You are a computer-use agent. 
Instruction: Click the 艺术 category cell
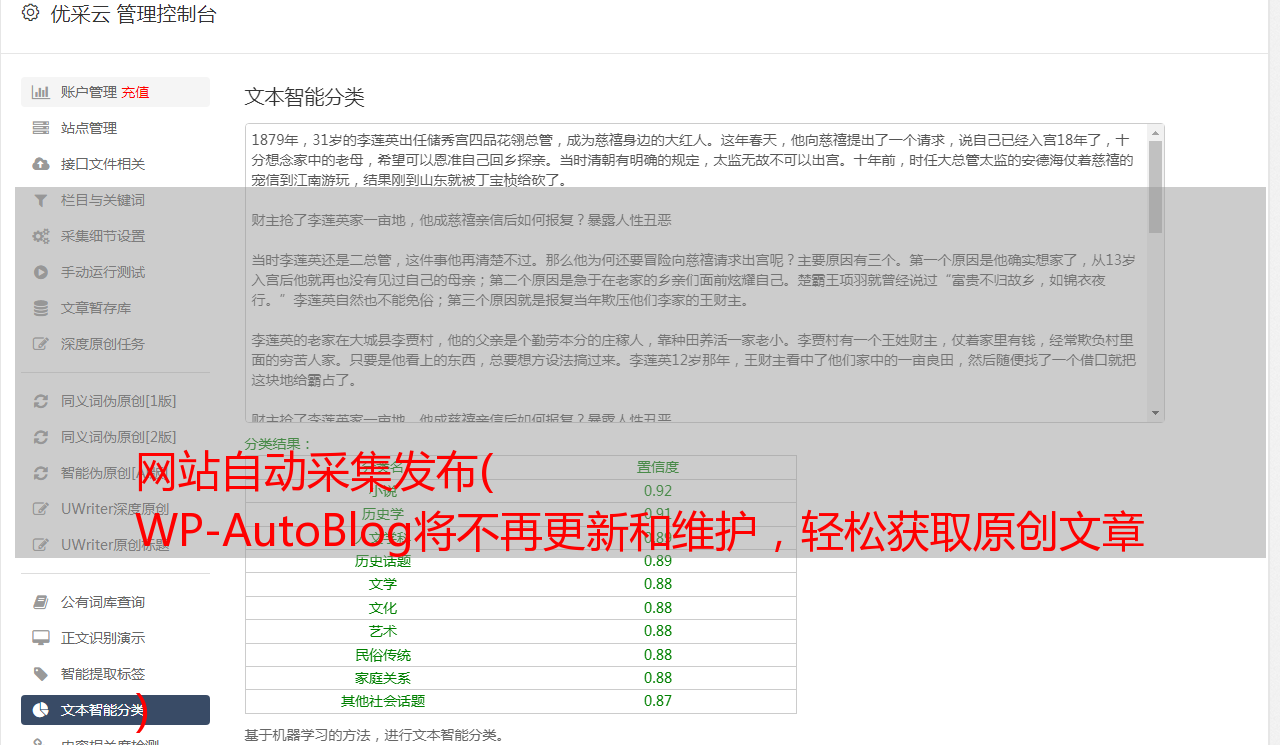(x=383, y=631)
